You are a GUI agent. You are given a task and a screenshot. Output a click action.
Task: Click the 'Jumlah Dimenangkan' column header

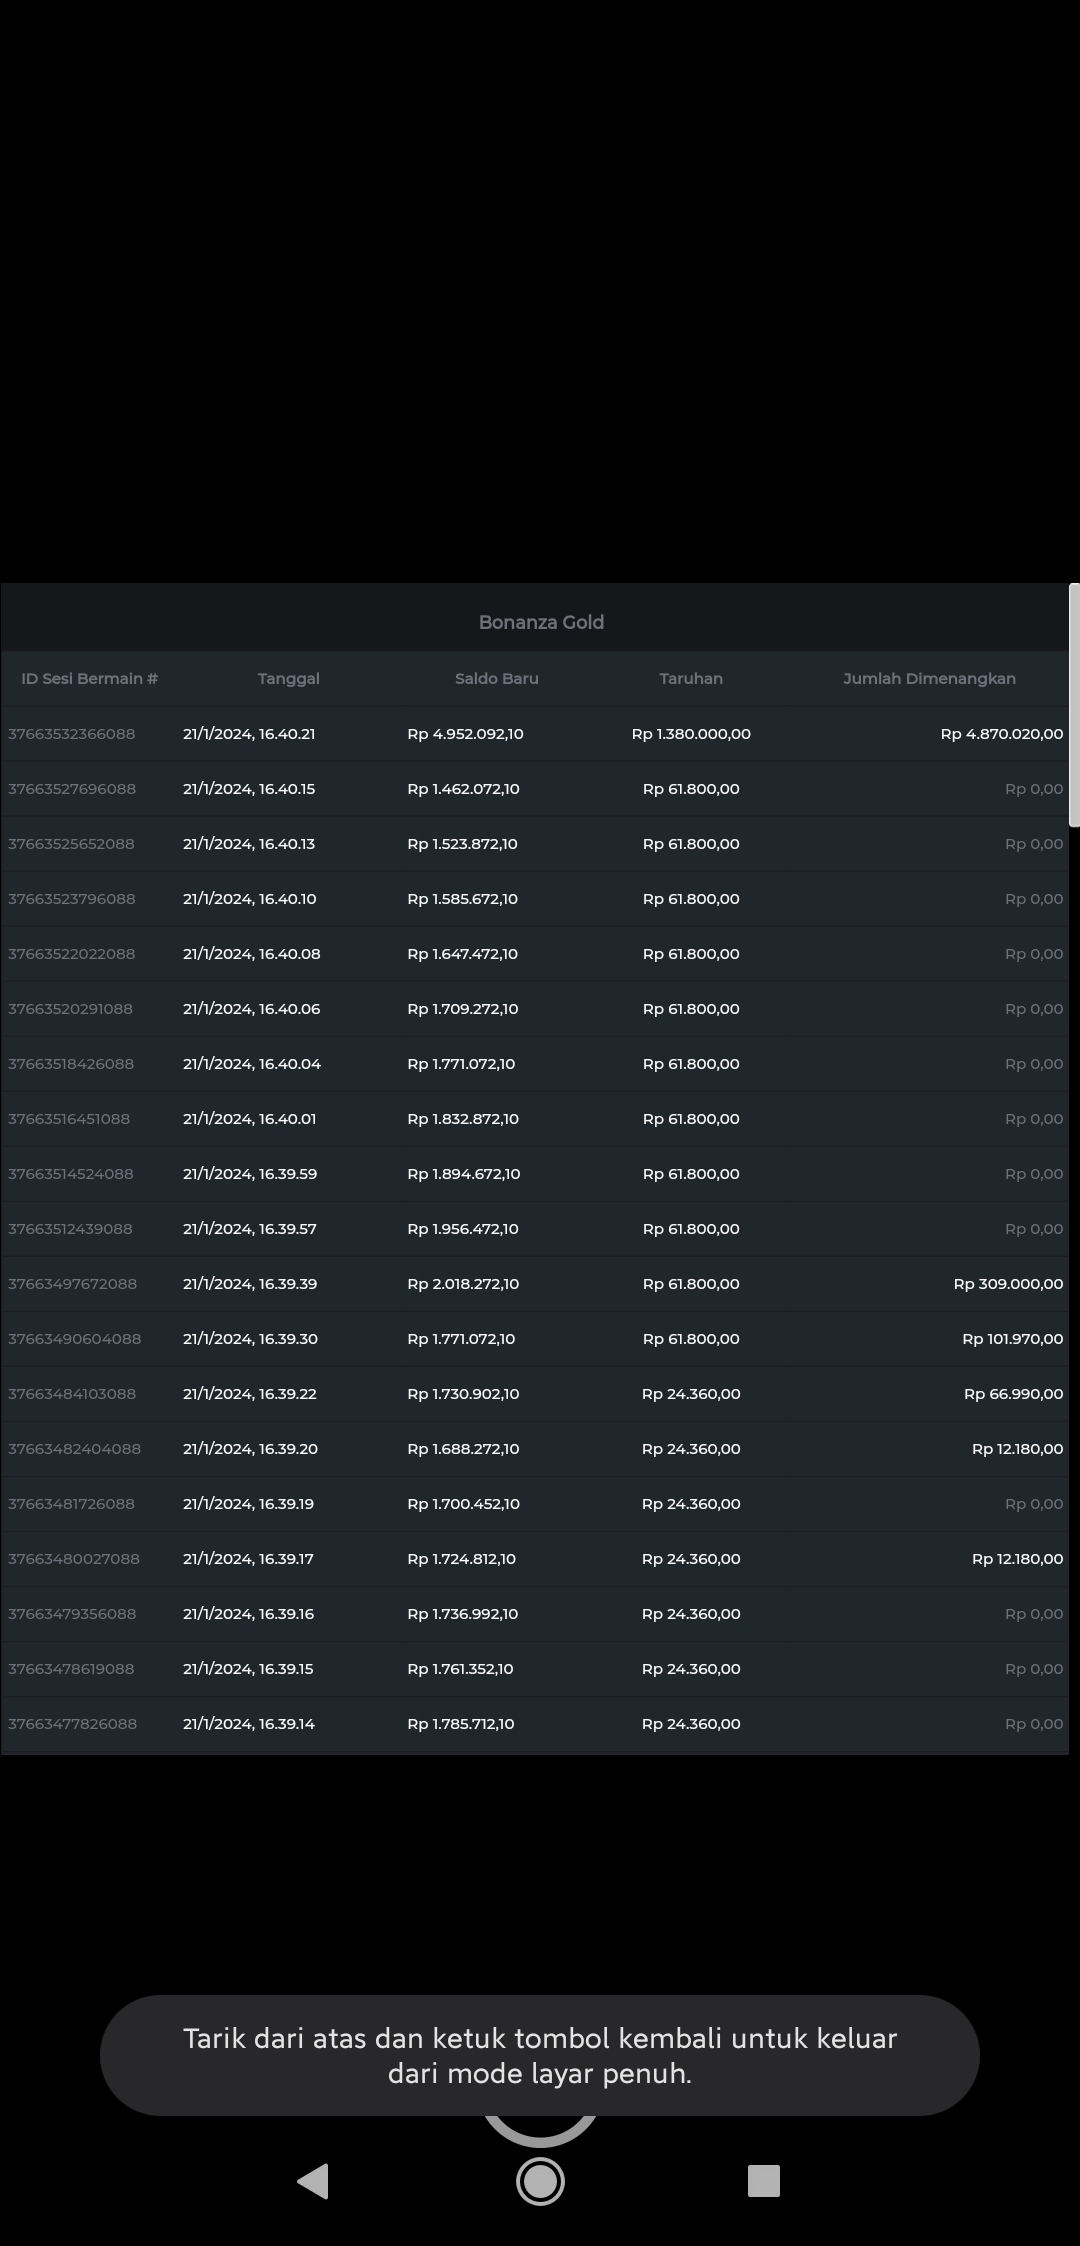click(929, 678)
